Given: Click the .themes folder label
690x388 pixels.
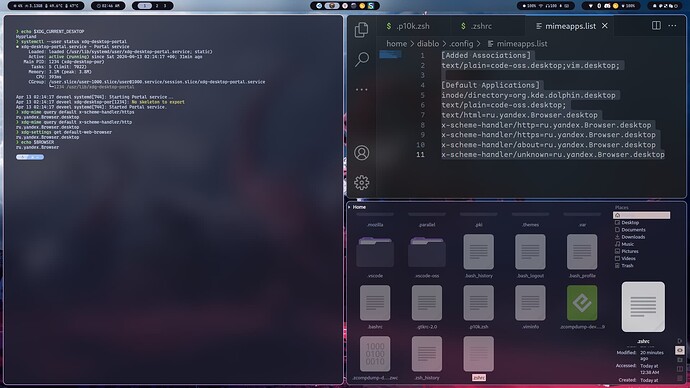Looking at the screenshot, I should [x=530, y=225].
